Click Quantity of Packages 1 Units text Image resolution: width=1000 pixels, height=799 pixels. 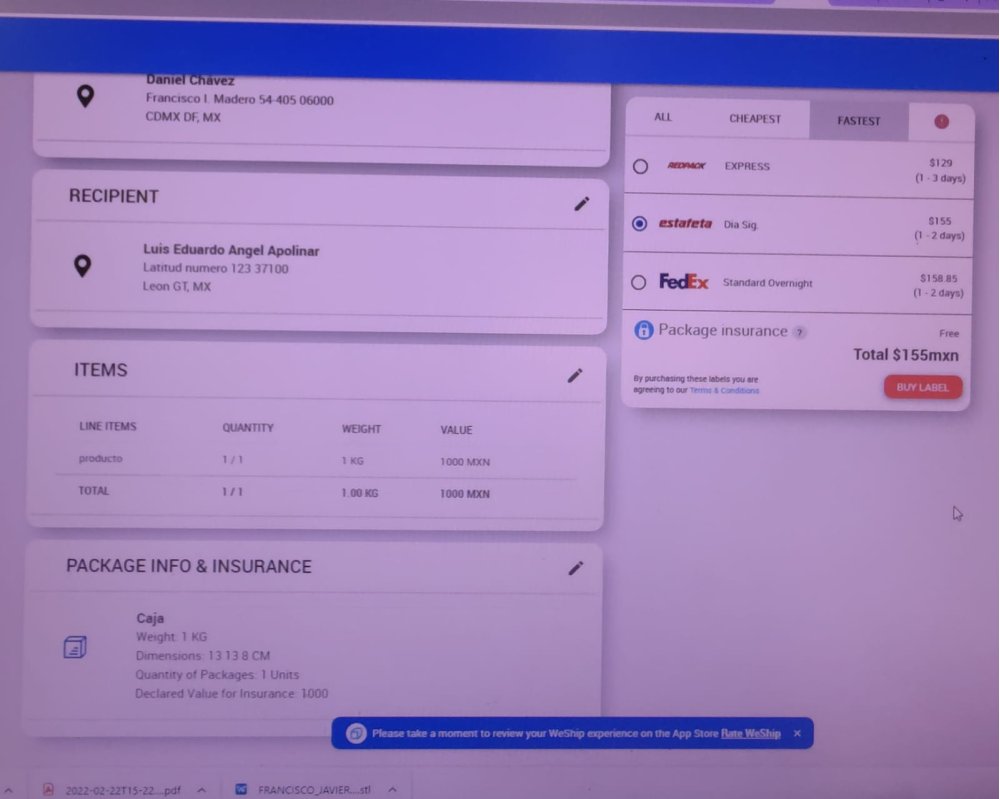click(x=217, y=675)
